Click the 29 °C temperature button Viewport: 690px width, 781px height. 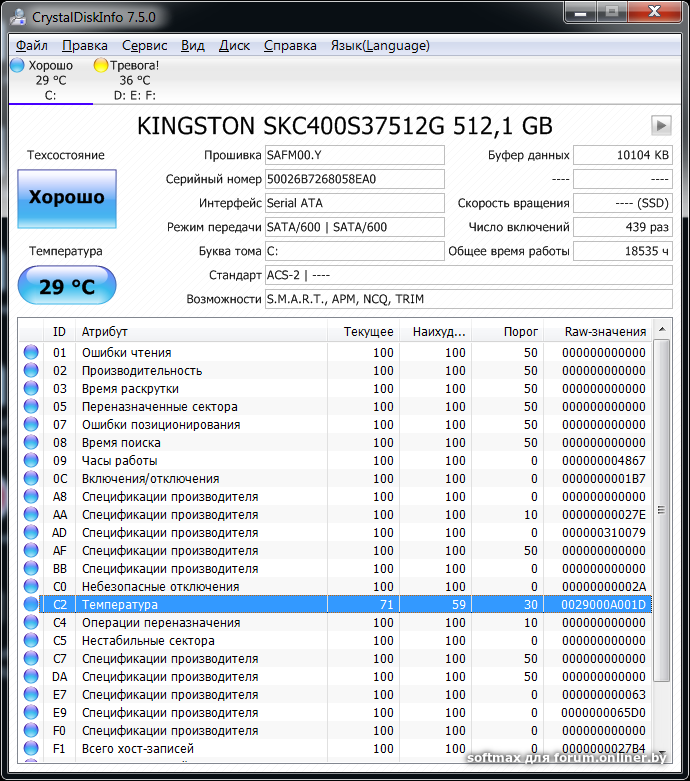click(x=67, y=287)
